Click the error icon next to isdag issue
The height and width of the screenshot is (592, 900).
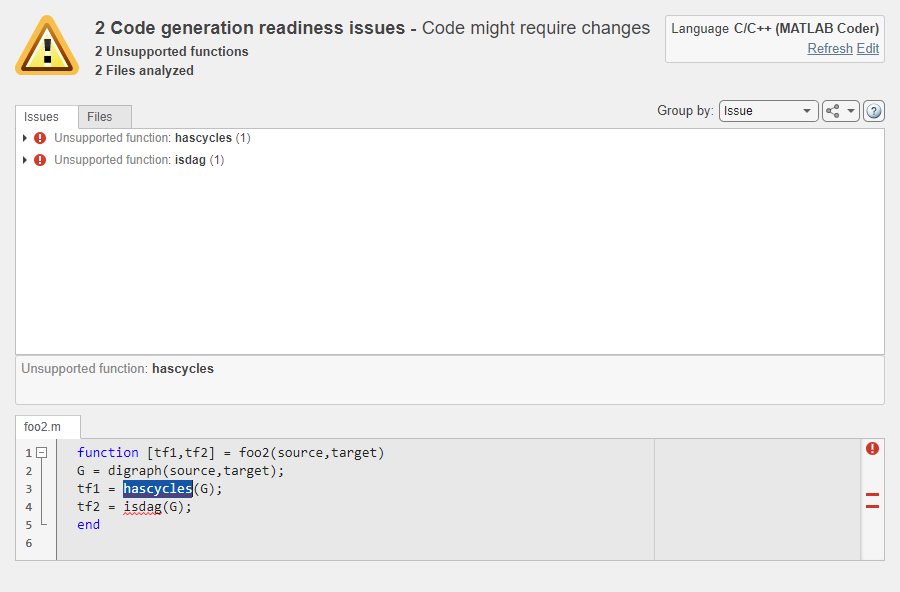(x=39, y=159)
